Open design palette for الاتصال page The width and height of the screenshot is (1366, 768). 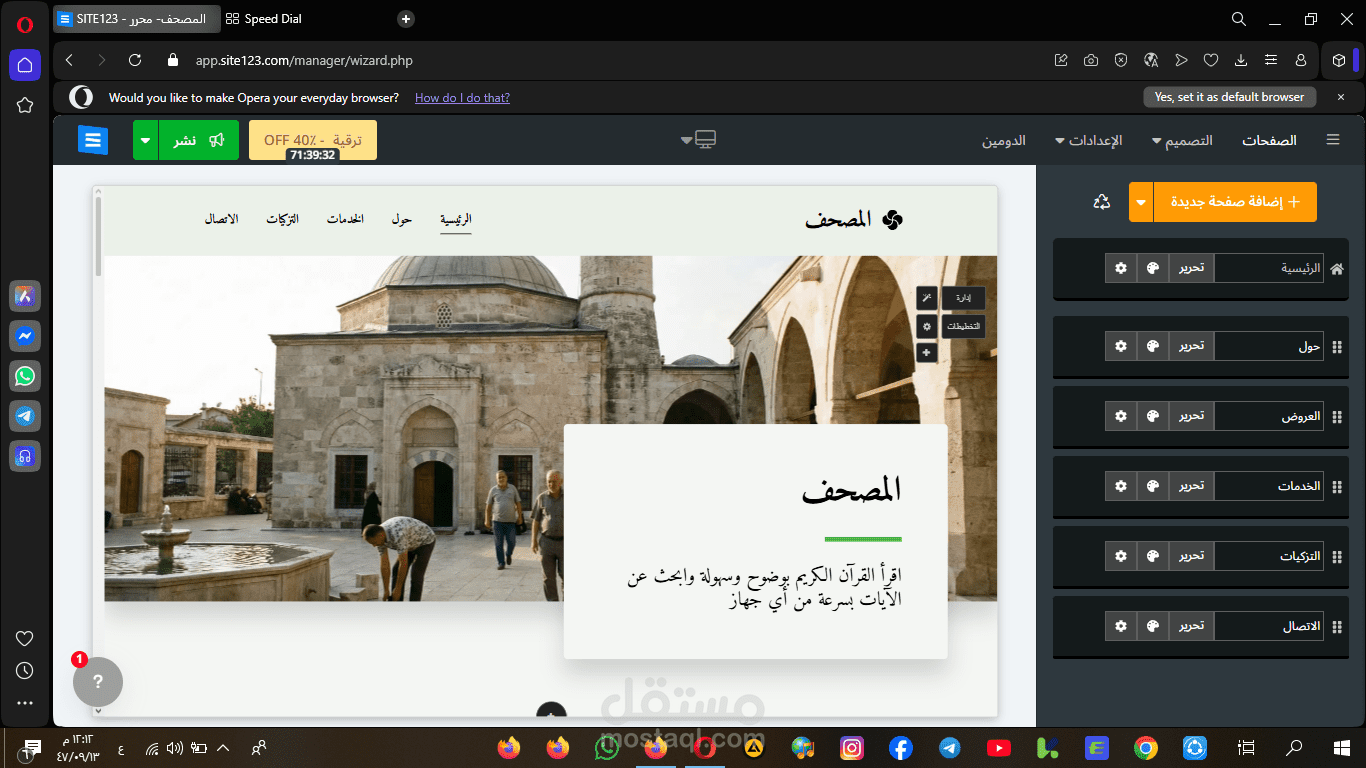[1152, 626]
